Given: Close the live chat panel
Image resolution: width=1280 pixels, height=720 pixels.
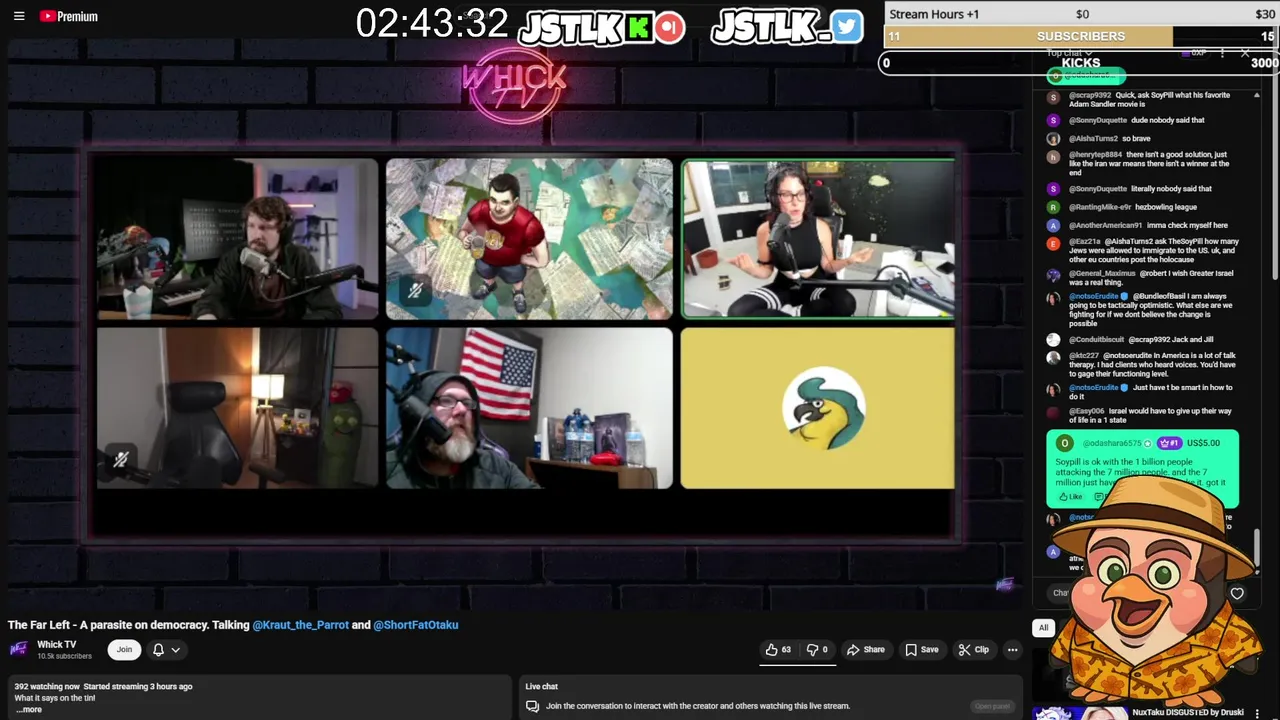Looking at the screenshot, I should tap(1245, 53).
